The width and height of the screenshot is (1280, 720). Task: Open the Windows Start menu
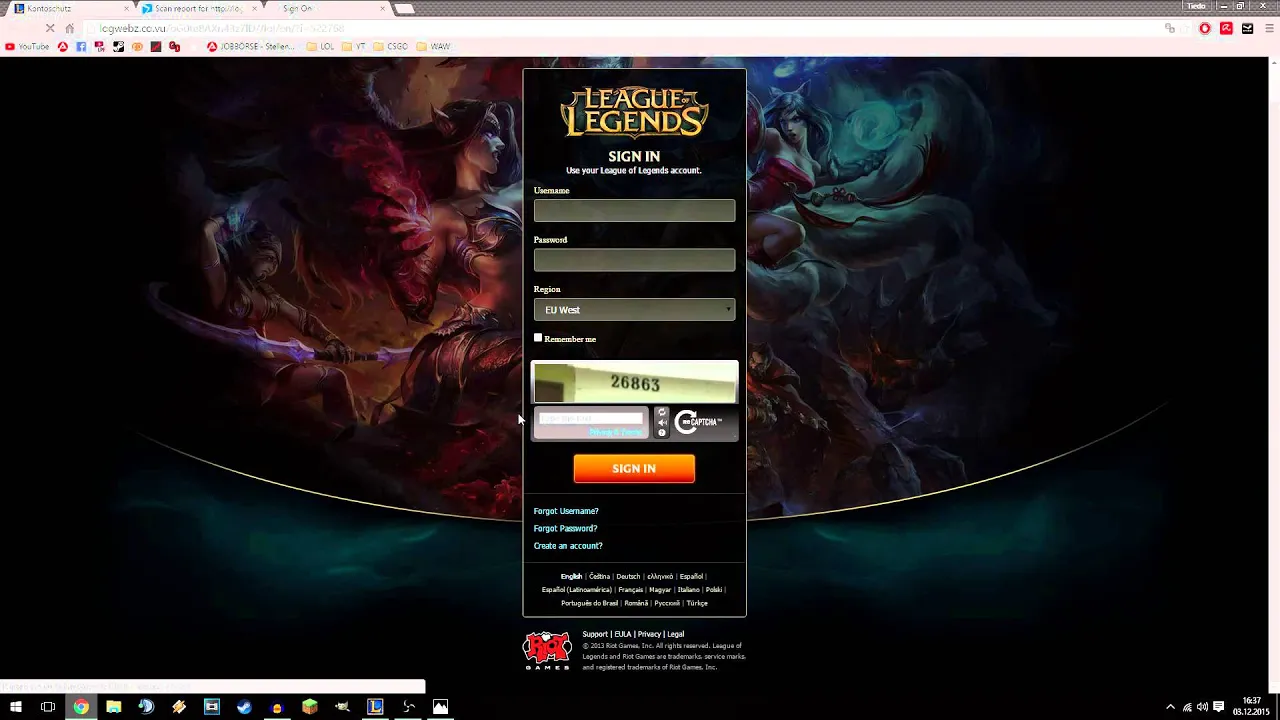(x=15, y=707)
